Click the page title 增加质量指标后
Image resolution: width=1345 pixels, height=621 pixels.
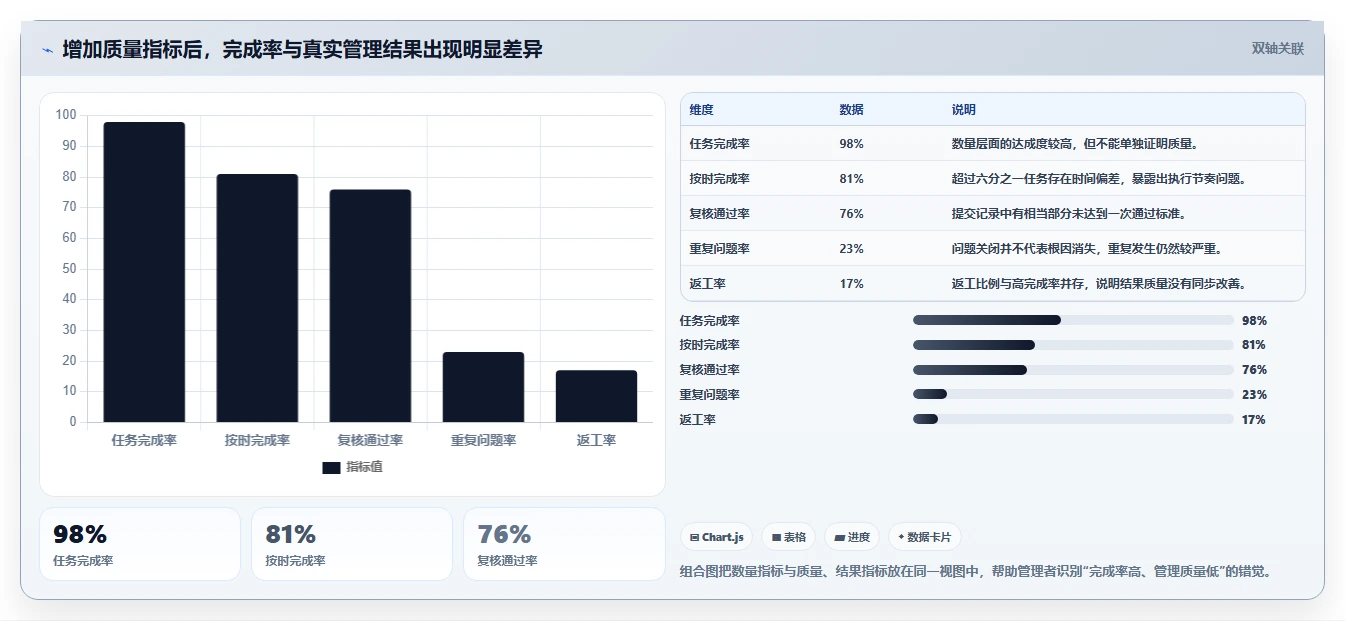[x=302, y=49]
